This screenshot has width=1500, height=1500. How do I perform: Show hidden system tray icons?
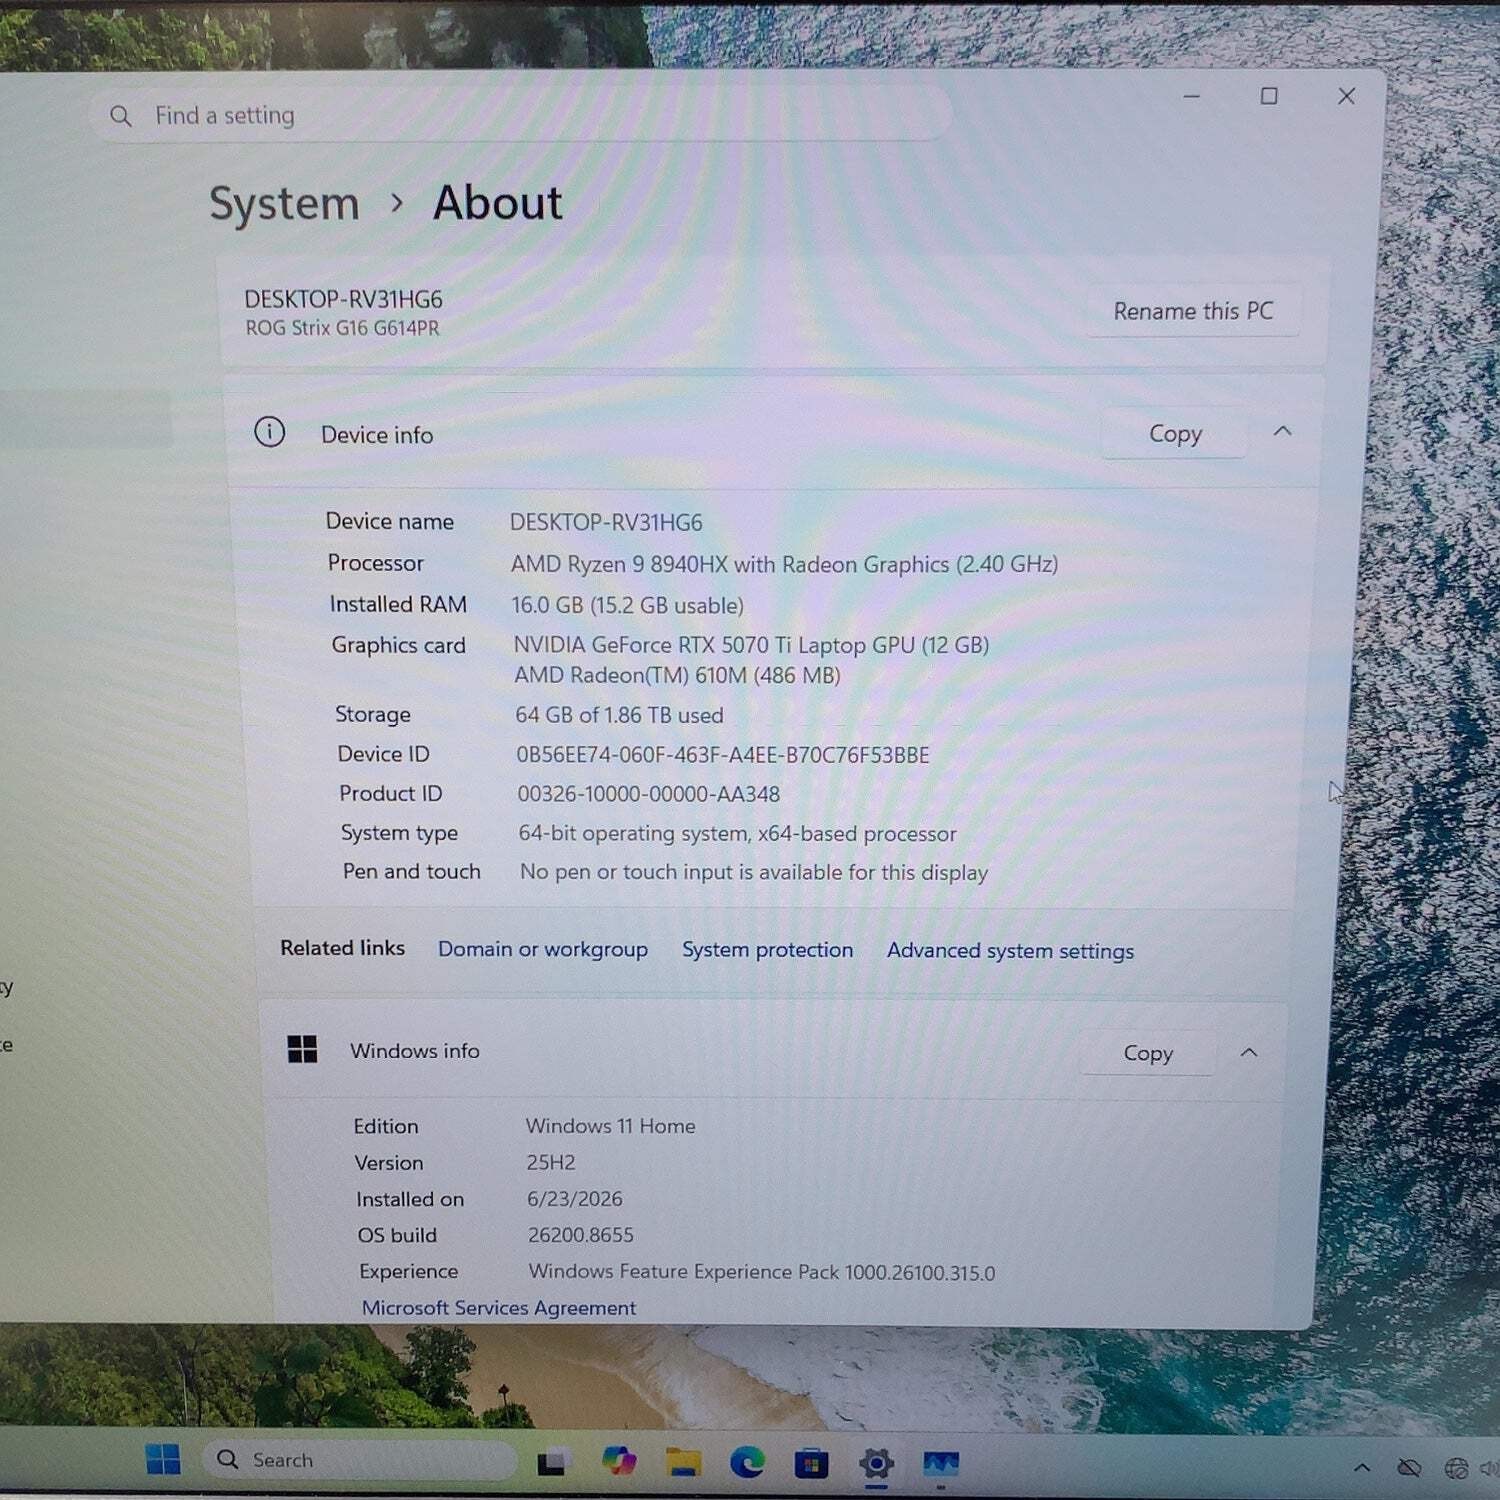coord(1361,1468)
